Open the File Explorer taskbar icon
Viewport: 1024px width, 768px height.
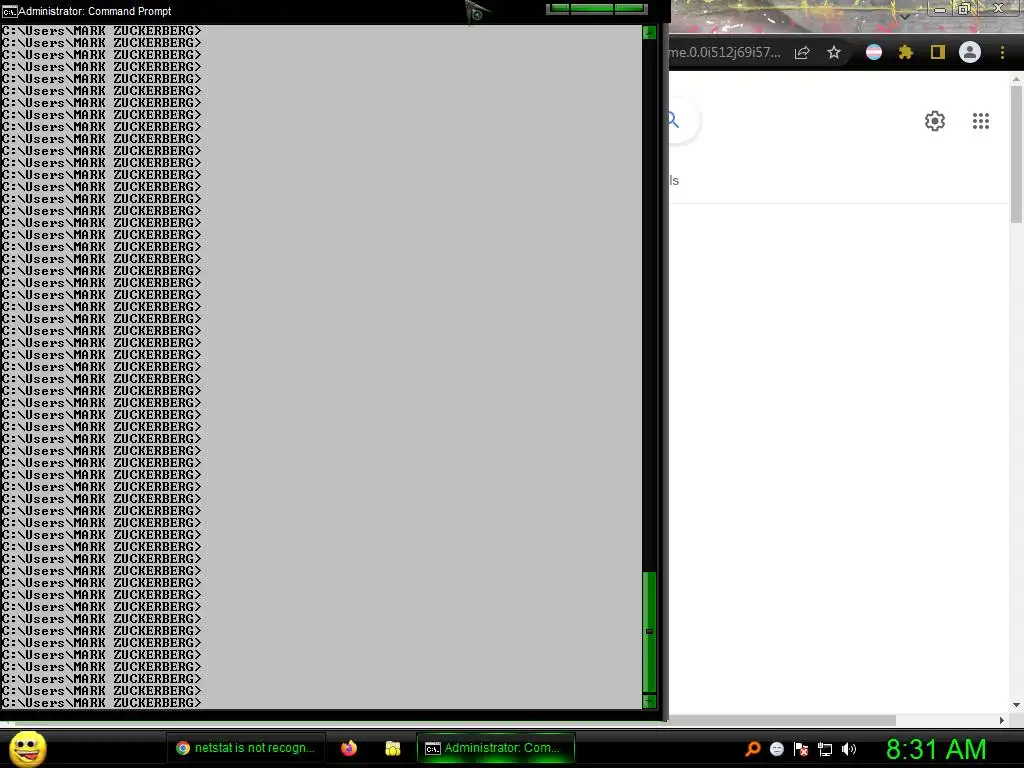pos(392,748)
